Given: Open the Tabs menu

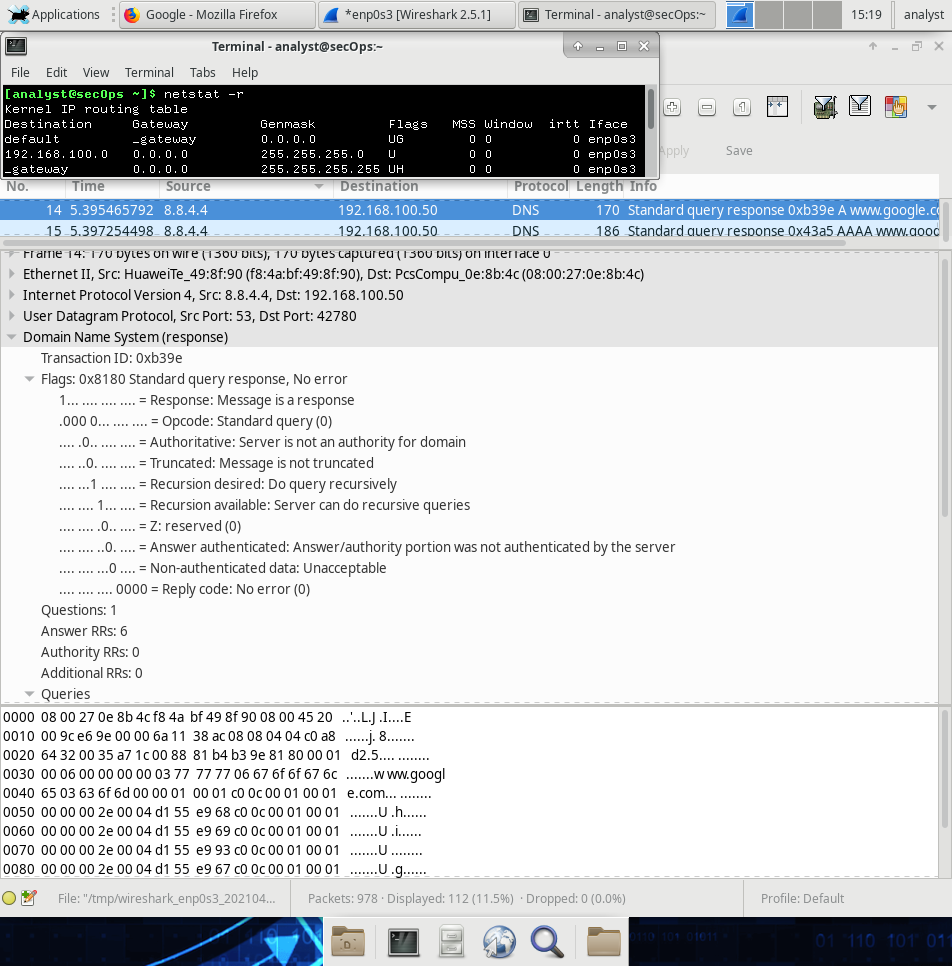Looking at the screenshot, I should click(x=202, y=72).
